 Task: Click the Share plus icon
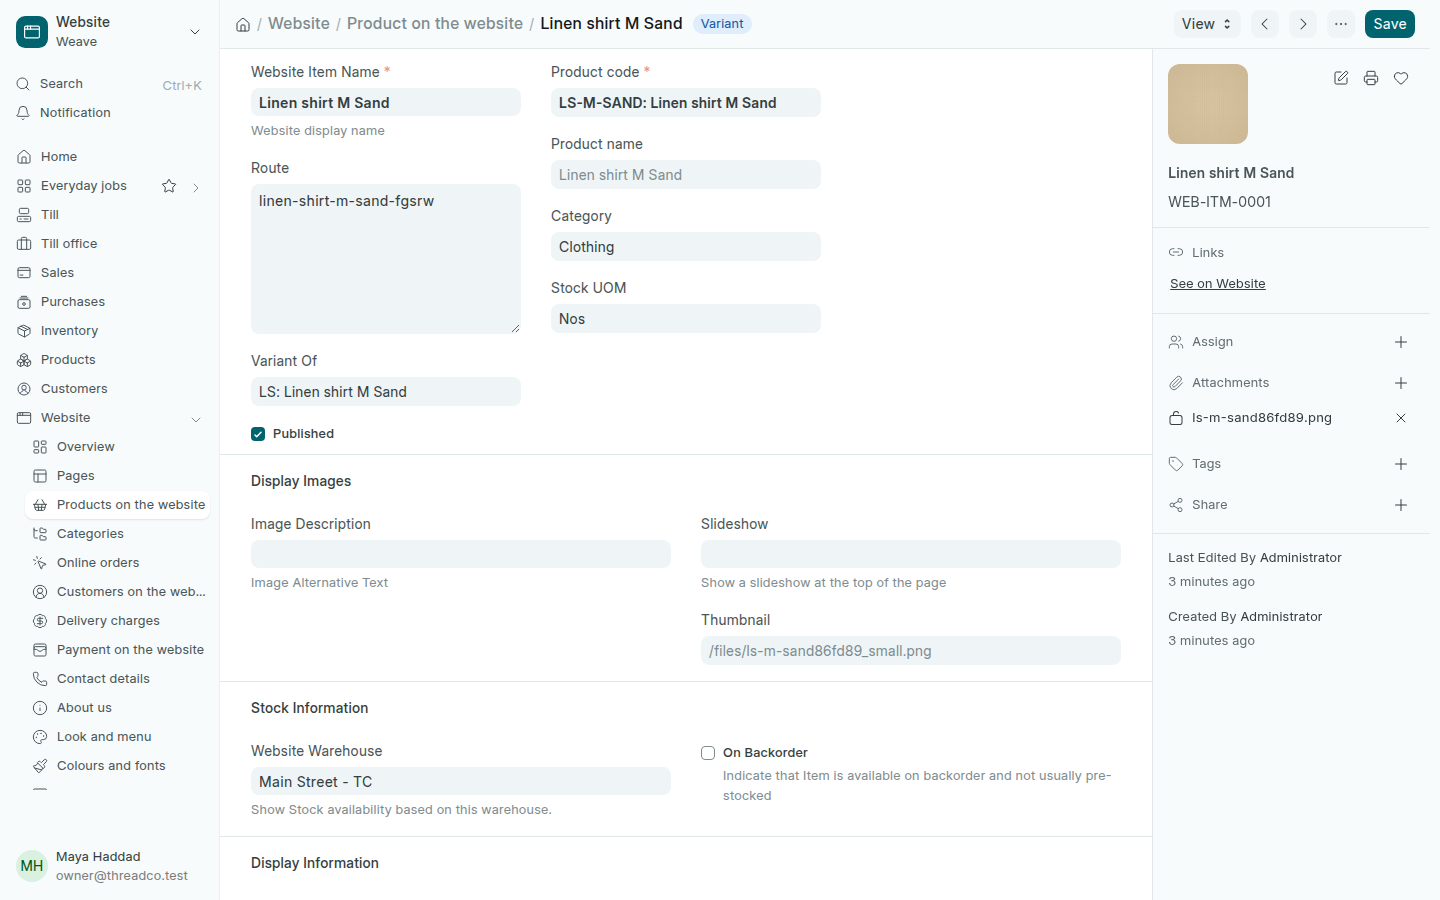point(1401,505)
